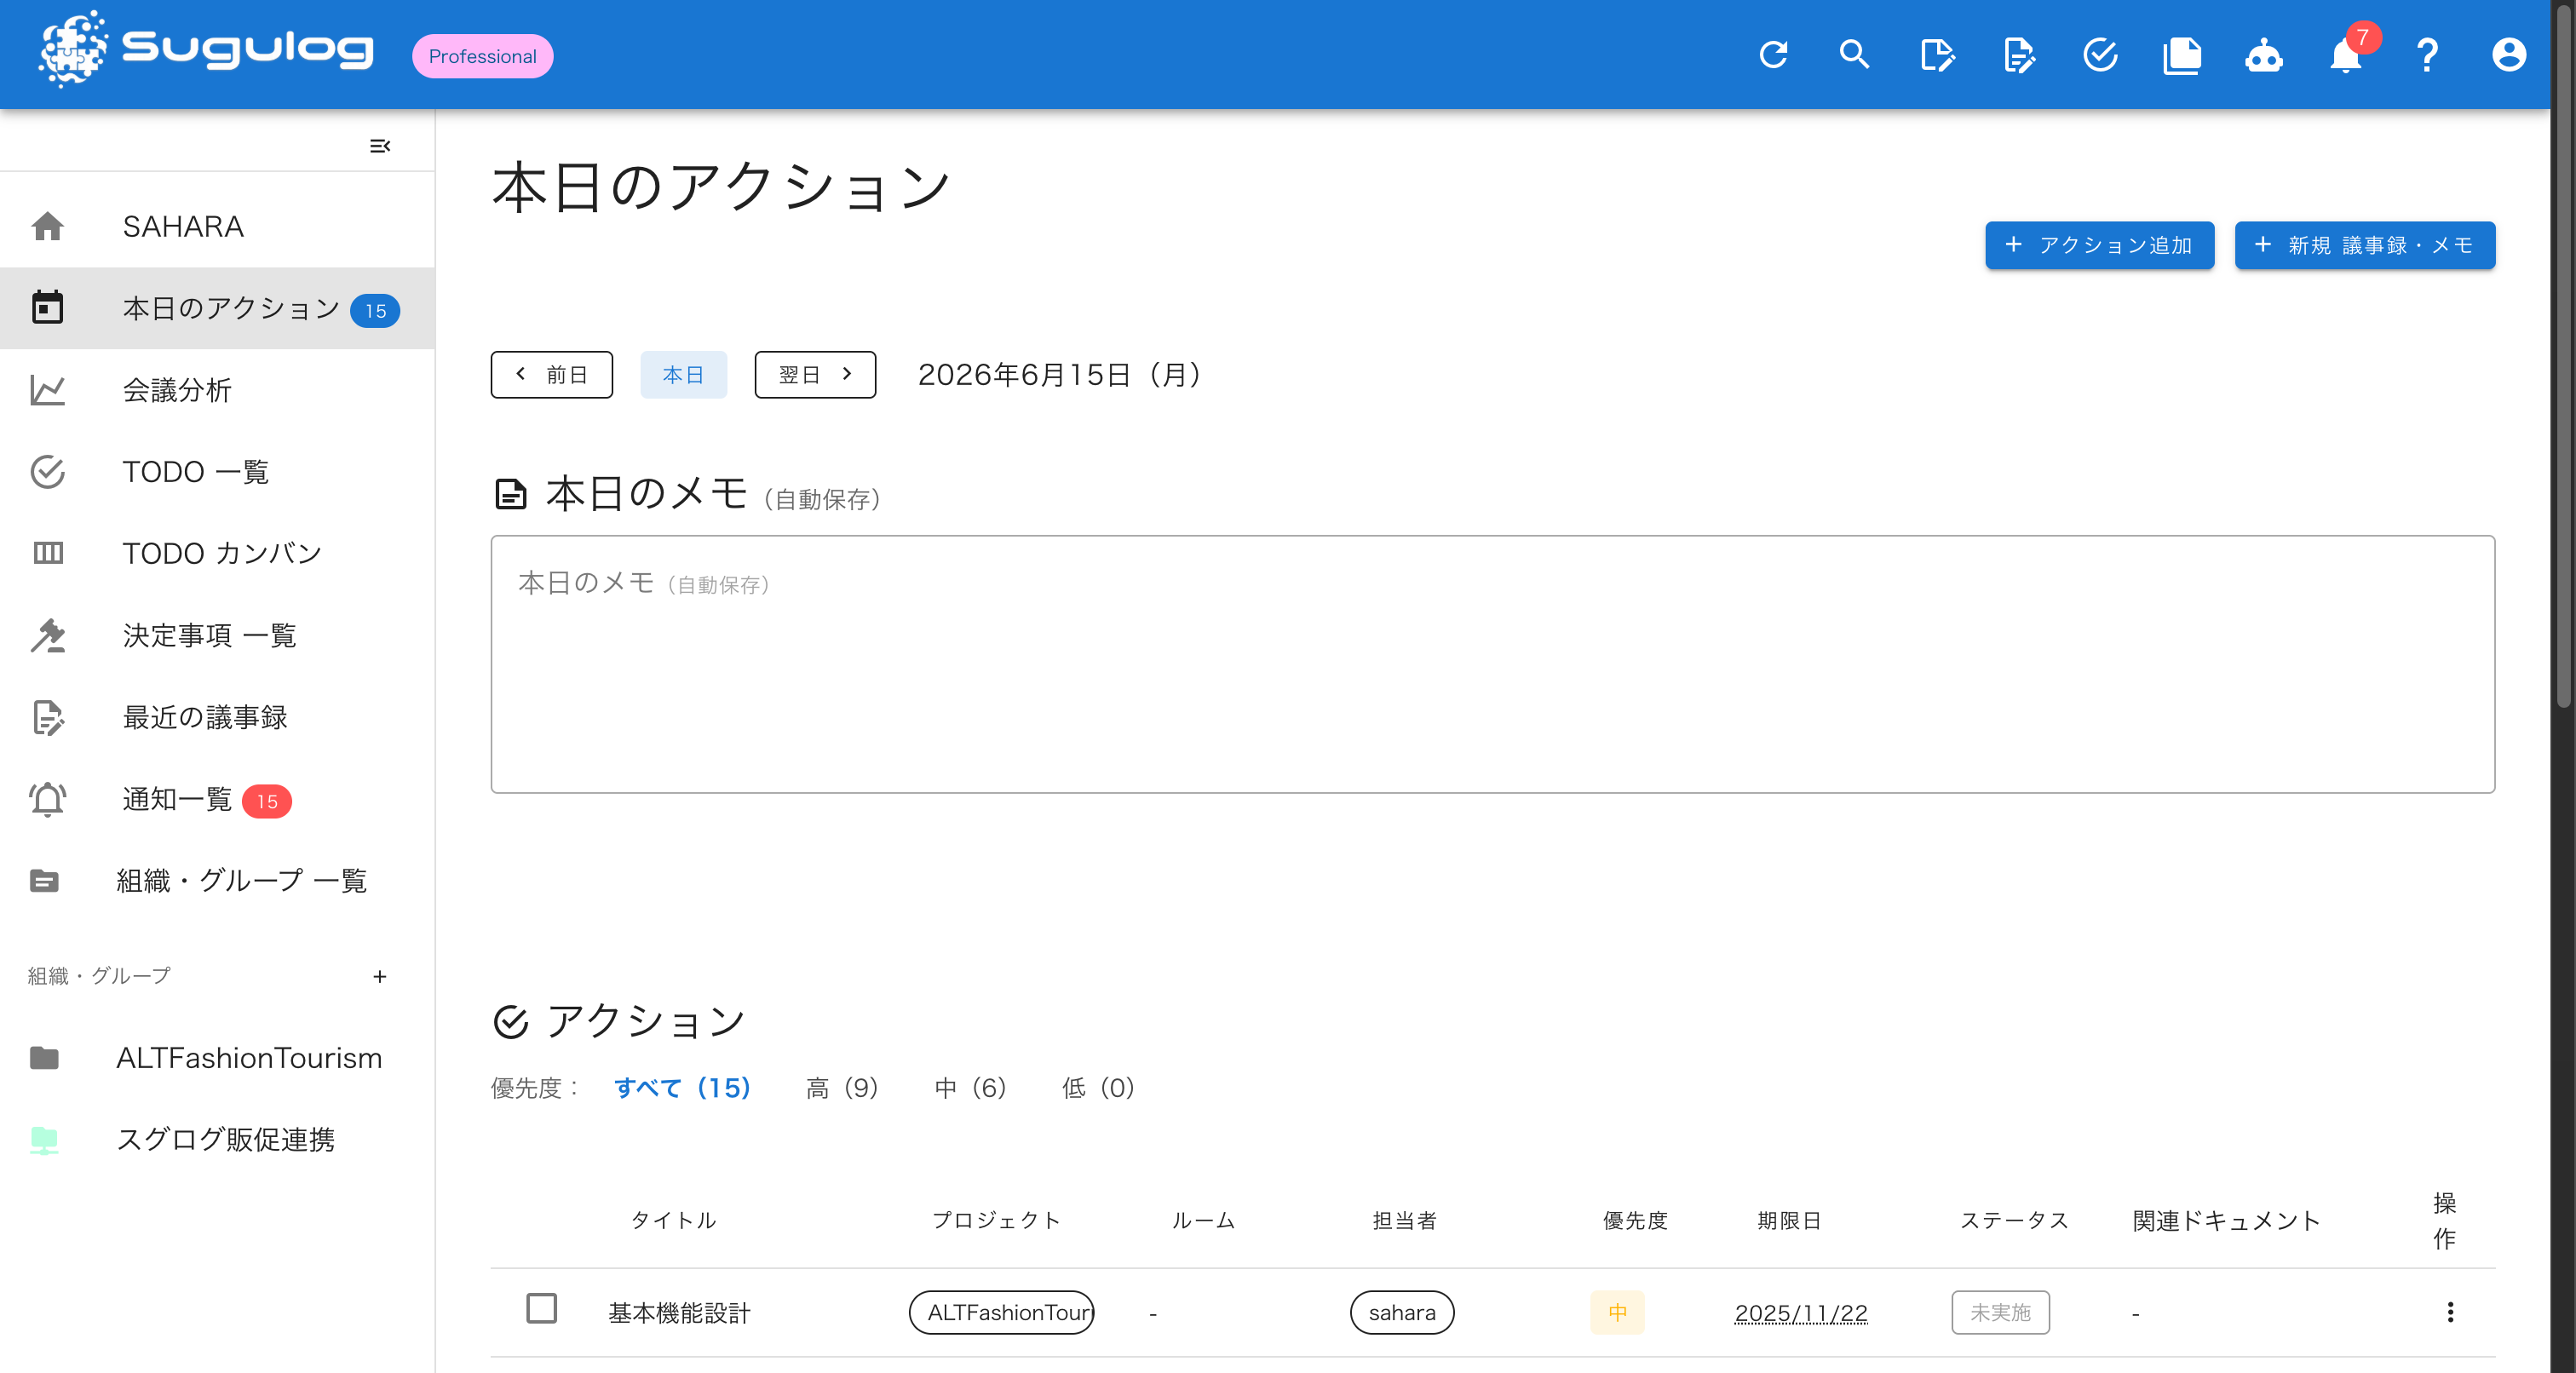The height and width of the screenshot is (1373, 2576).
Task: Go to next day with 翌日
Action: (815, 374)
